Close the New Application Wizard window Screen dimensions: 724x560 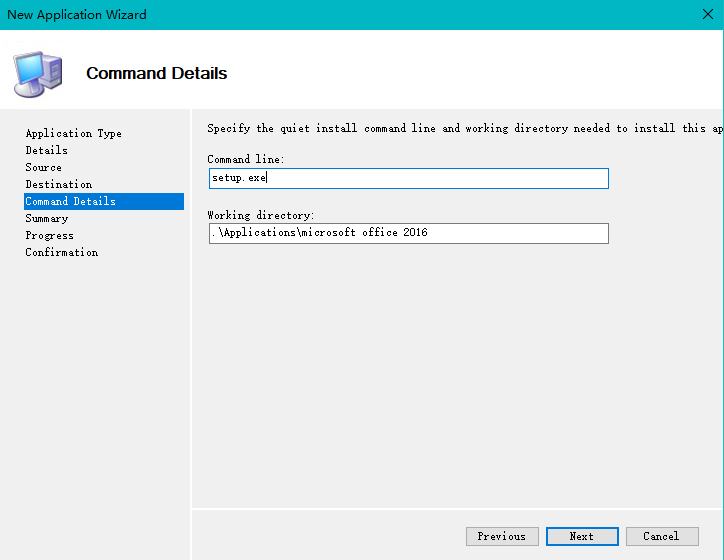pos(707,14)
